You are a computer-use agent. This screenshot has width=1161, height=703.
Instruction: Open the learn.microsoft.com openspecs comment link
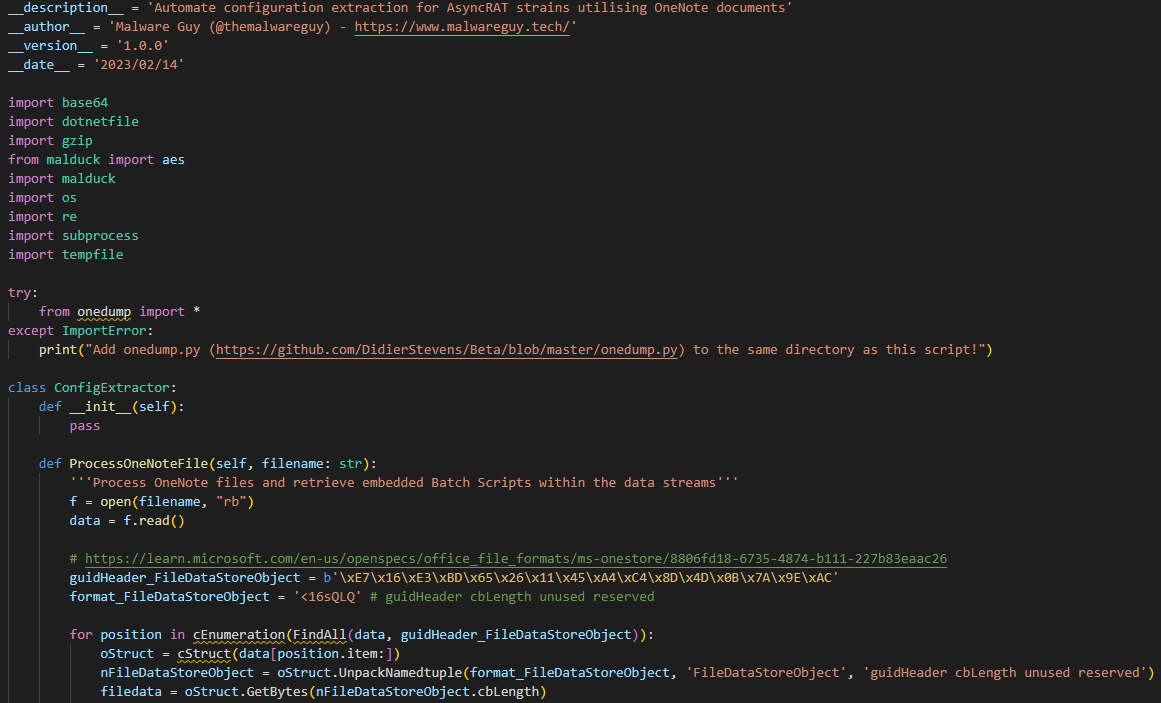(515, 559)
